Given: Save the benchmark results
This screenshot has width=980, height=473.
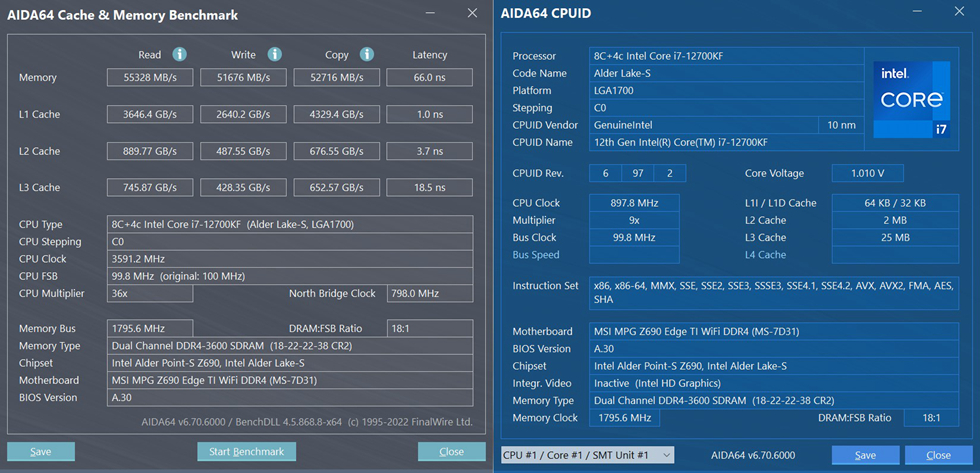Looking at the screenshot, I should (41, 452).
